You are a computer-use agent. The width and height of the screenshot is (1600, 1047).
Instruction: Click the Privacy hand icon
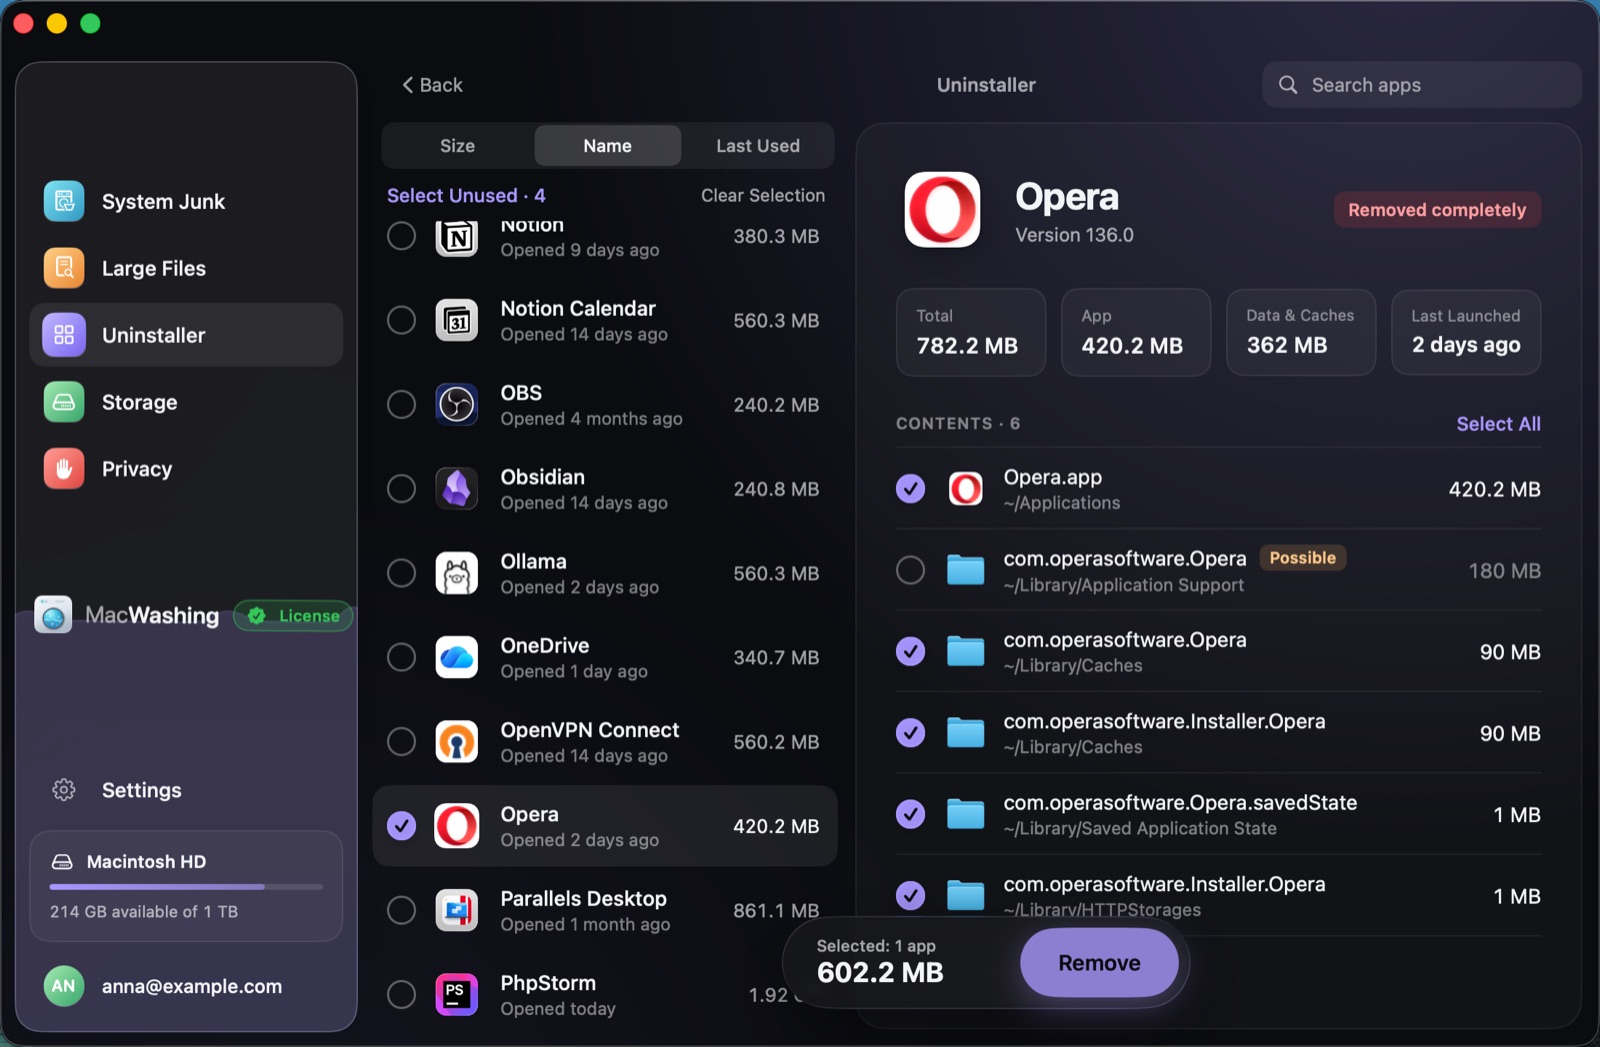coord(64,469)
